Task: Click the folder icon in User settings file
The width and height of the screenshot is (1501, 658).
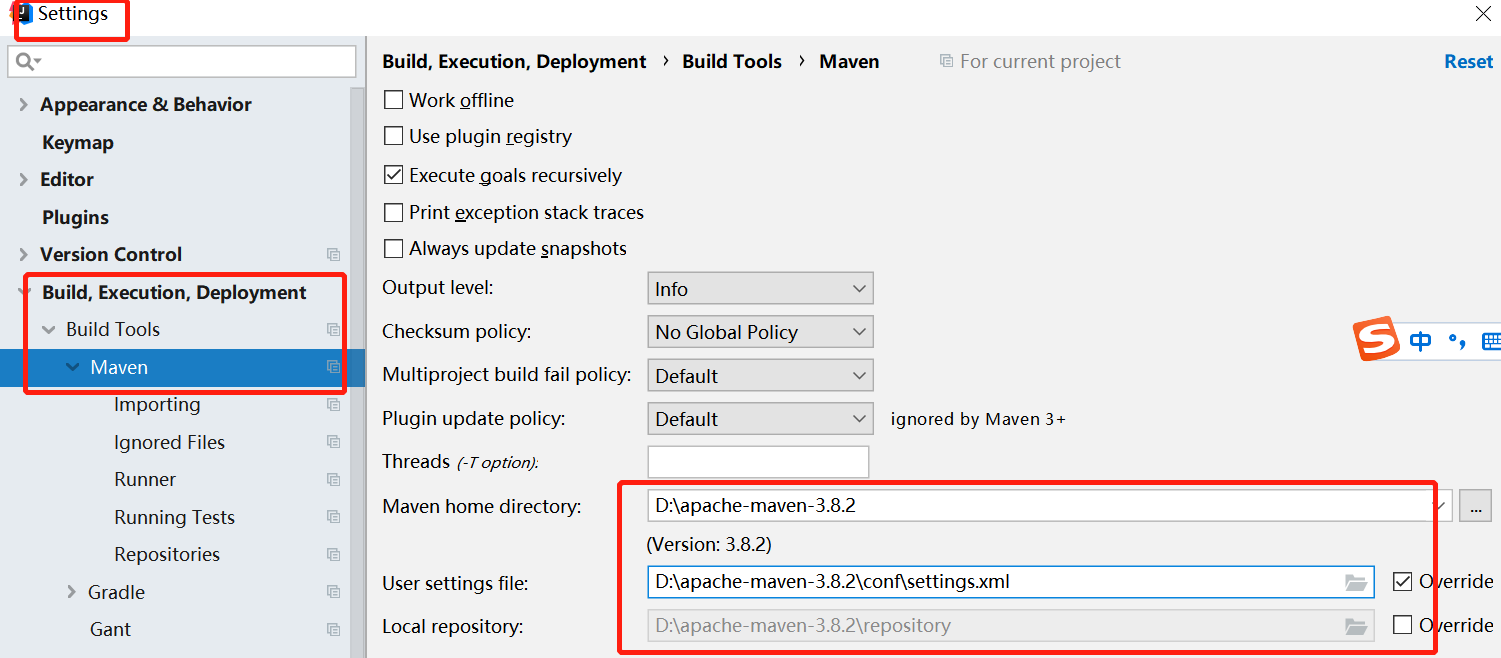Action: tap(1355, 582)
